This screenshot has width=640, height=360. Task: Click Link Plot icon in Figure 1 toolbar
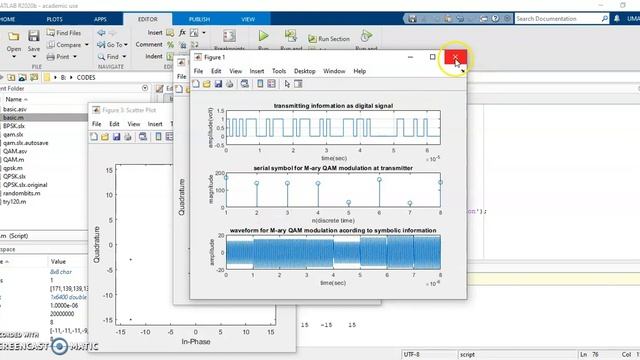244,84
